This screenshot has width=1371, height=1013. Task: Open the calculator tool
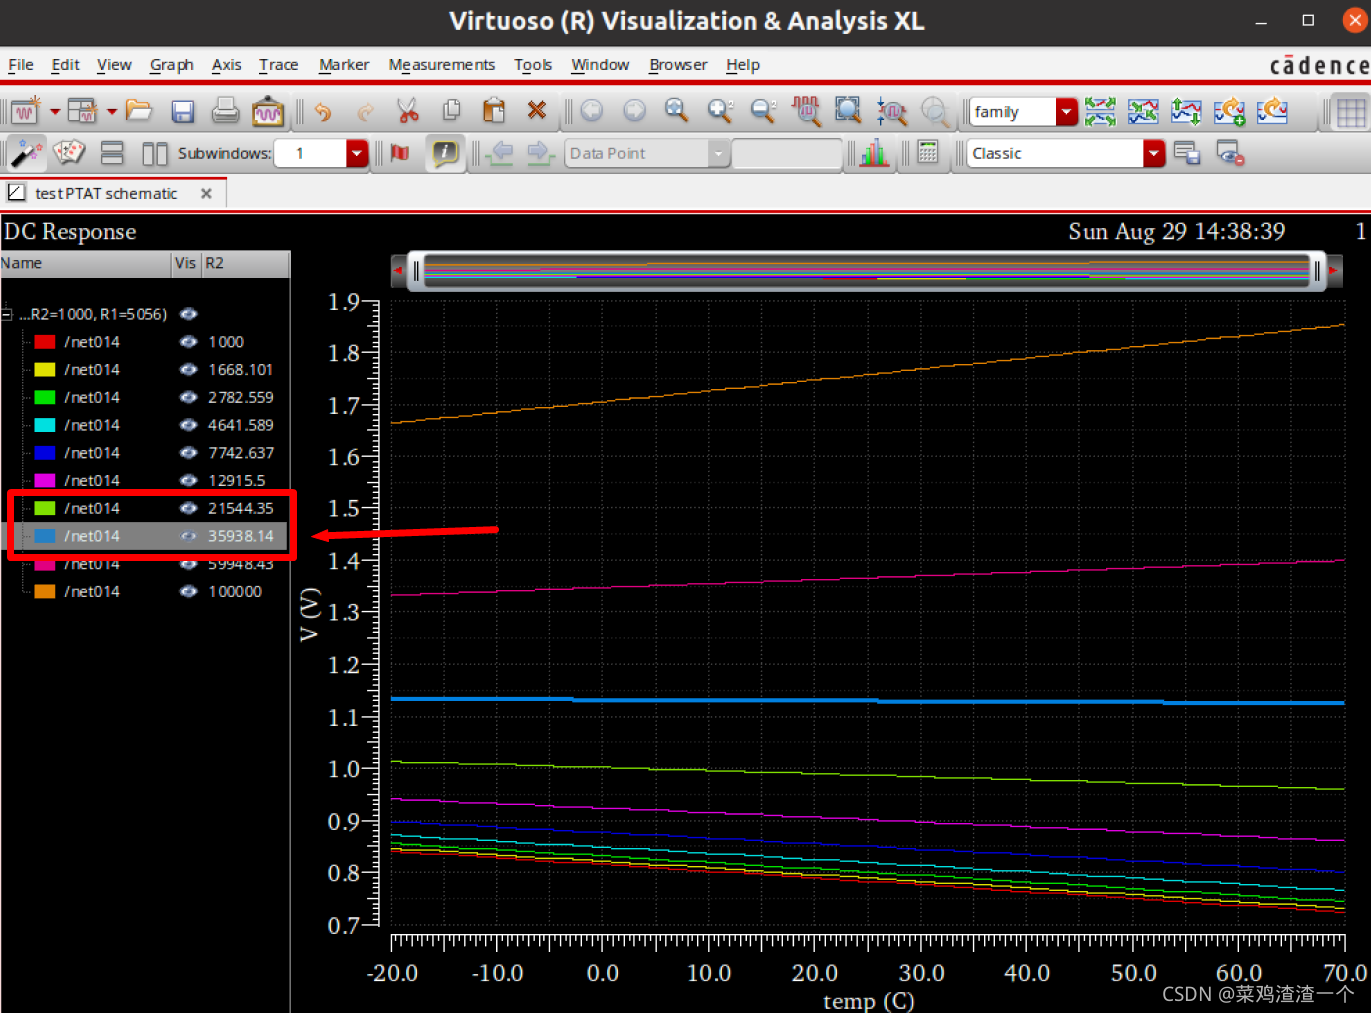pos(928,153)
